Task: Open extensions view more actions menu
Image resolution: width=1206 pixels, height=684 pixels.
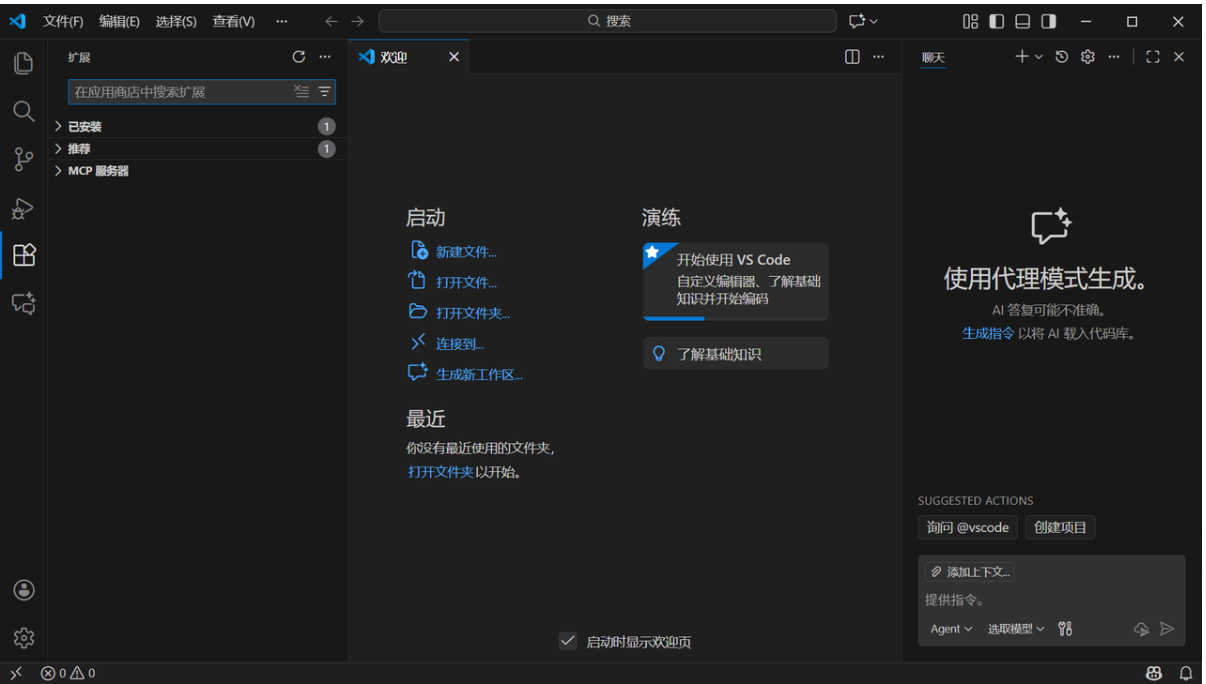Action: click(324, 57)
